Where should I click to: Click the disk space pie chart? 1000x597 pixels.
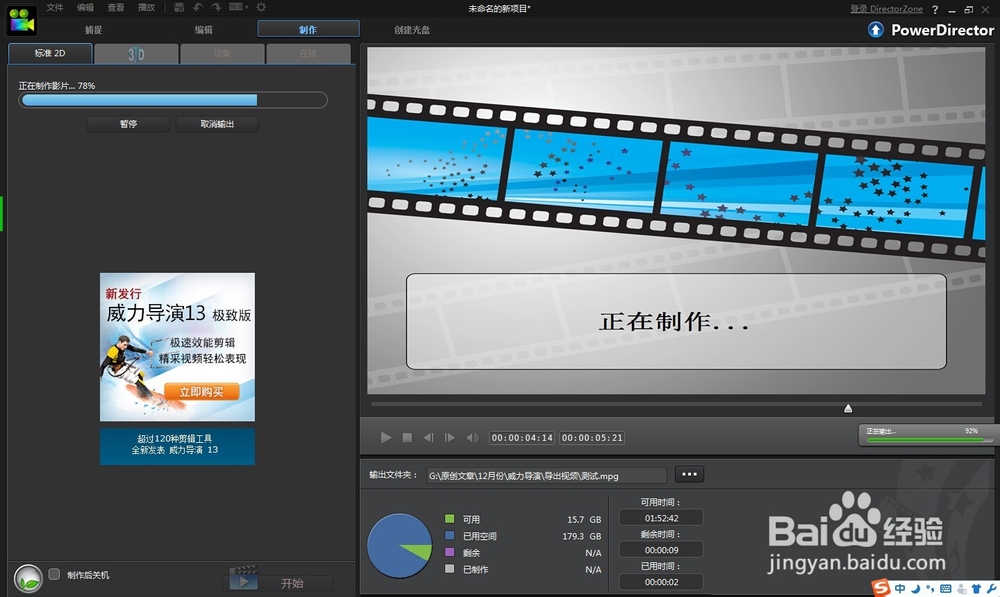pyautogui.click(x=400, y=546)
